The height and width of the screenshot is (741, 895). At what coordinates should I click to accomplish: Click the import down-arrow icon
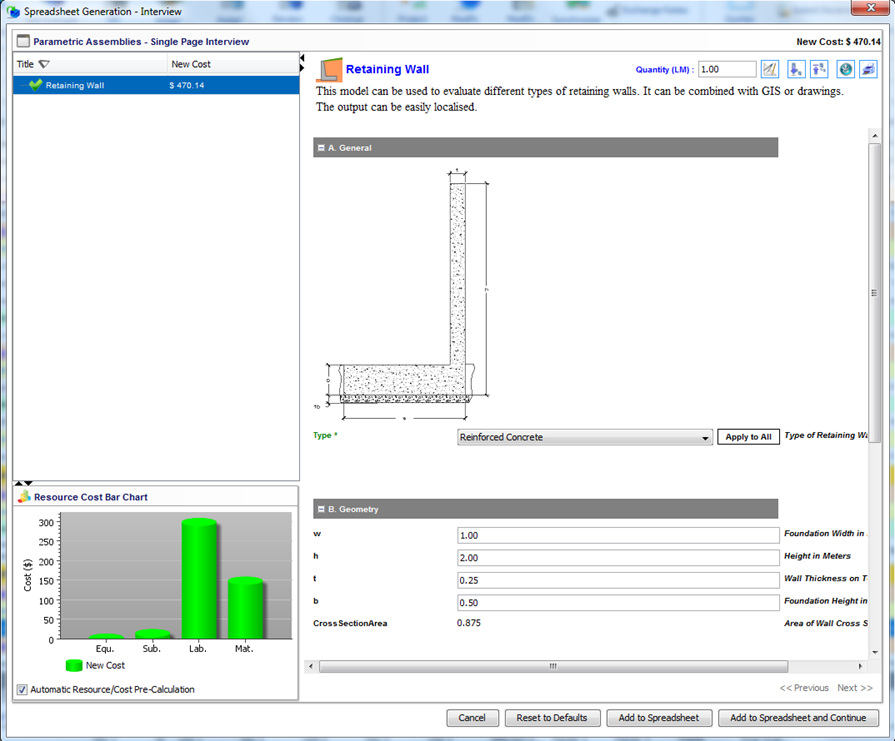796,69
